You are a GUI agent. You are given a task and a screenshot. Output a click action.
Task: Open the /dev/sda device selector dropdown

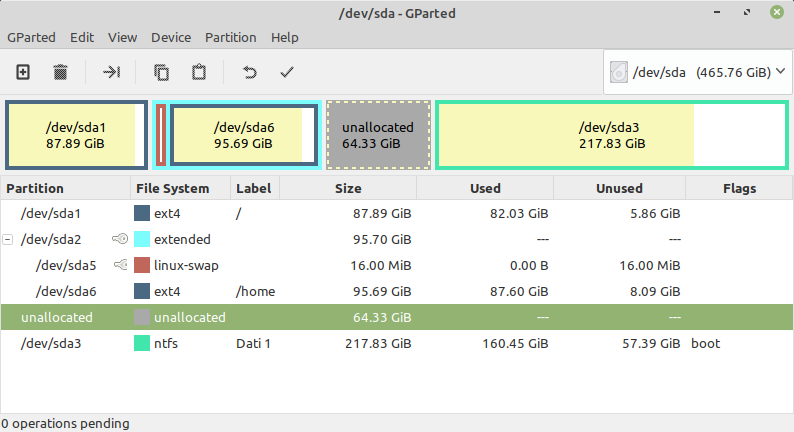(x=697, y=72)
